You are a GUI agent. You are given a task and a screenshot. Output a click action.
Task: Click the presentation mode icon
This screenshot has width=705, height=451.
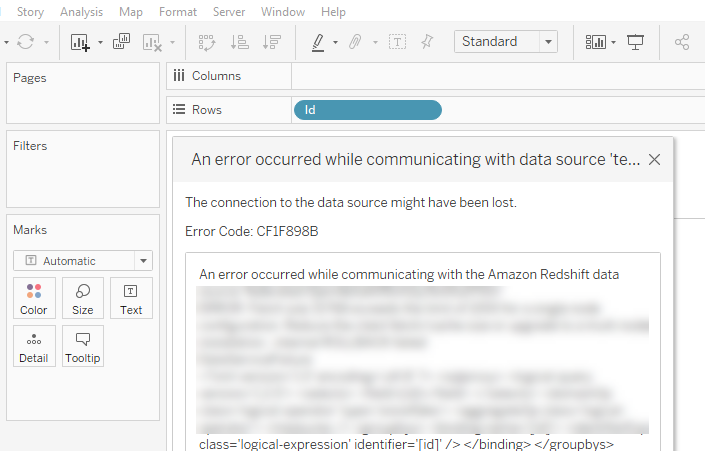click(635, 42)
